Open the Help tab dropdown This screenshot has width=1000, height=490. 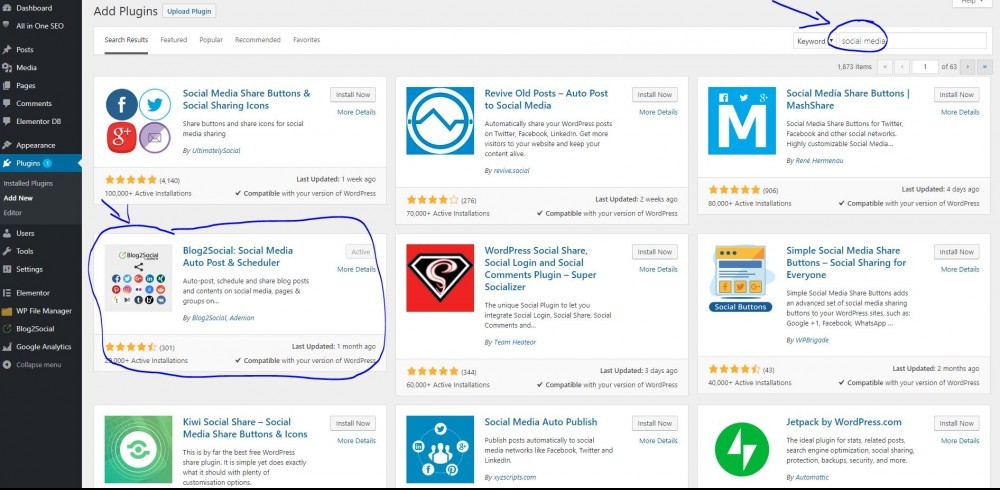tap(972, 3)
